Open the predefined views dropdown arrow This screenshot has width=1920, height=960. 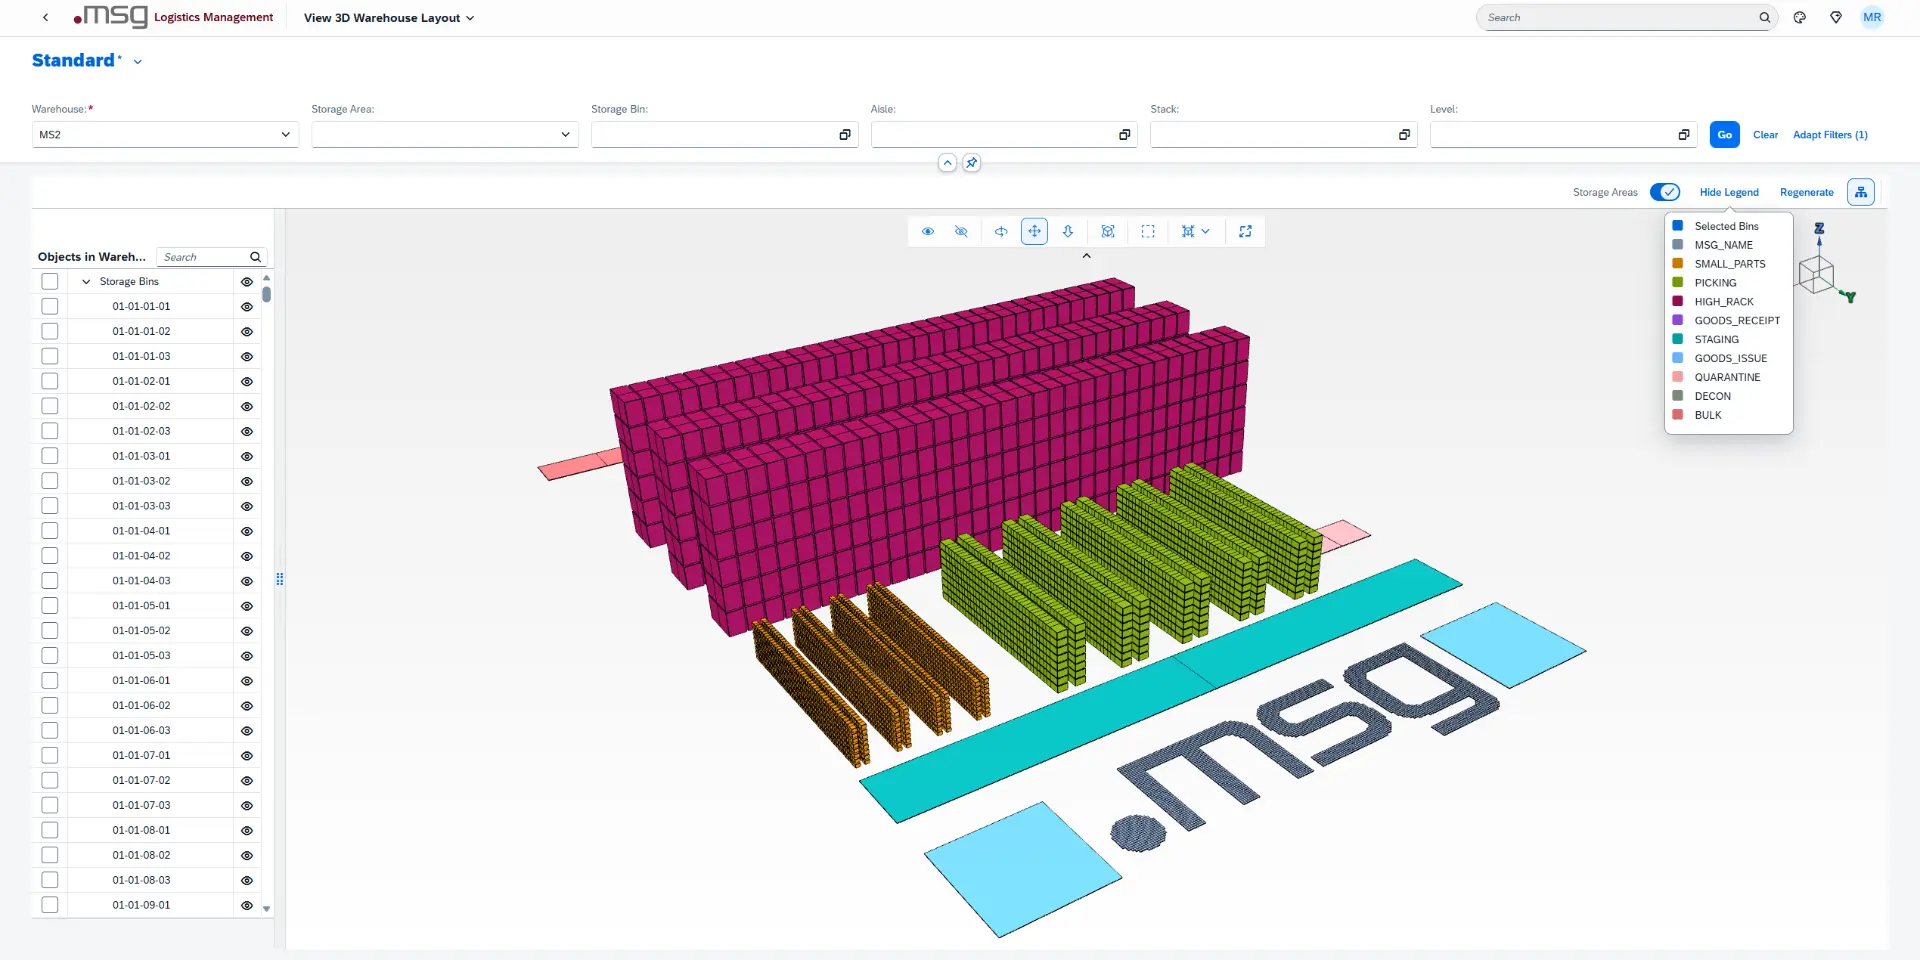(1206, 231)
